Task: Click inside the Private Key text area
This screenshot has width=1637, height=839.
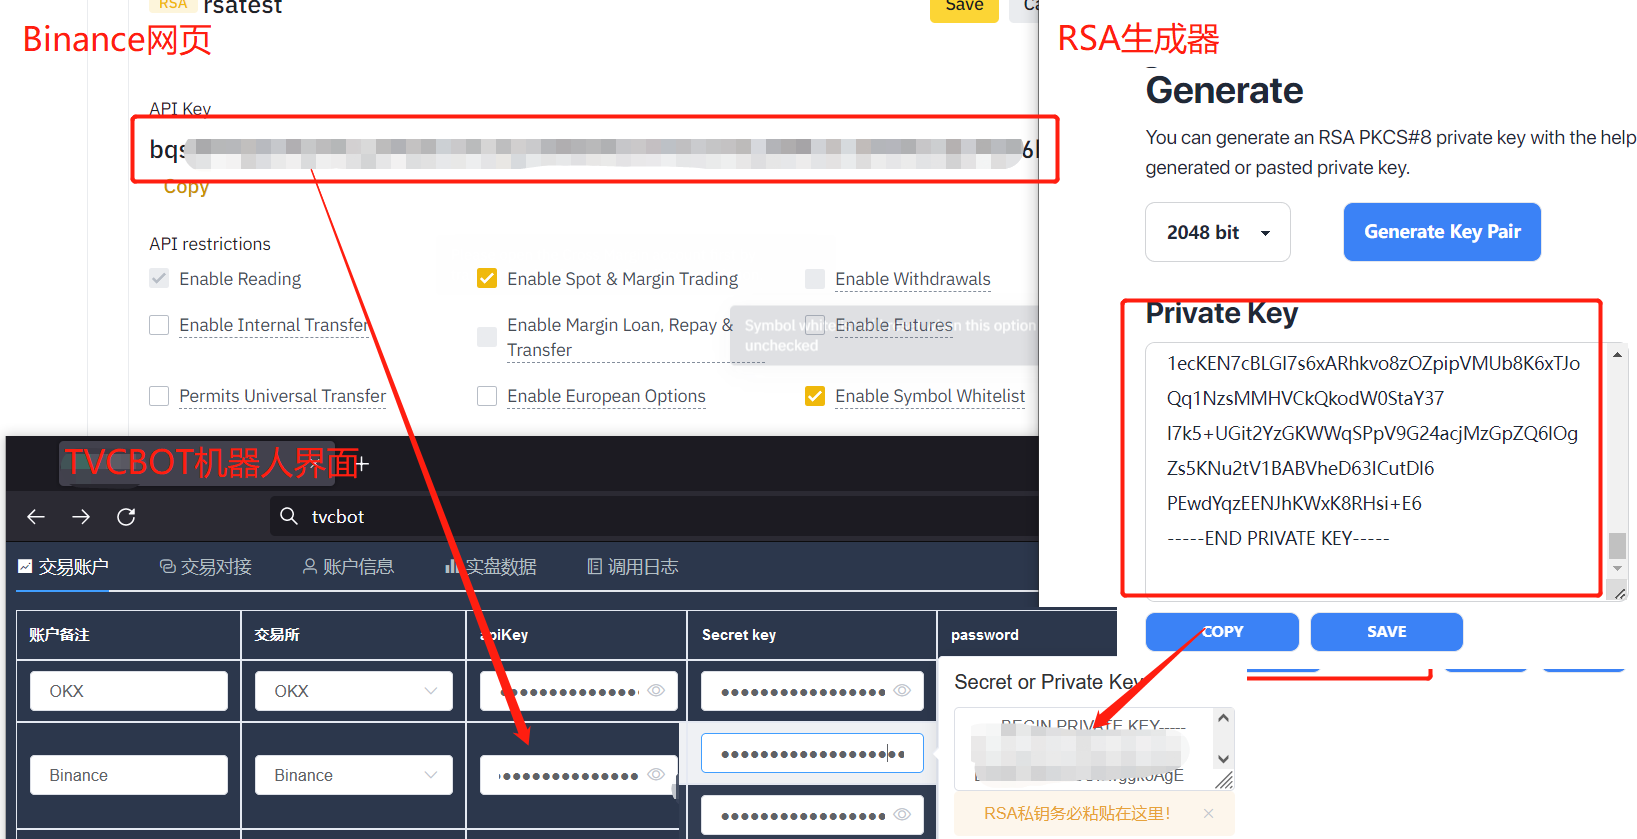Action: 1376,470
